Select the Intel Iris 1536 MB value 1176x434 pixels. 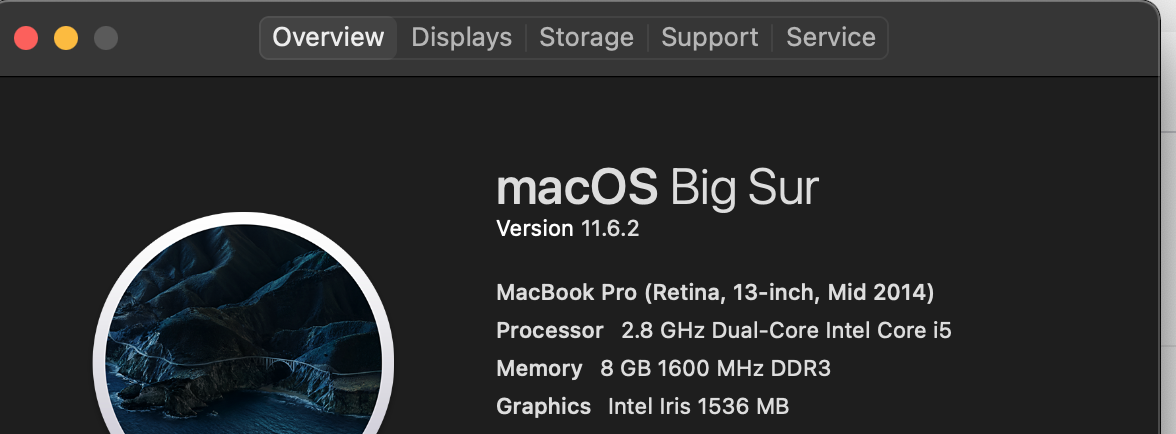coord(698,407)
